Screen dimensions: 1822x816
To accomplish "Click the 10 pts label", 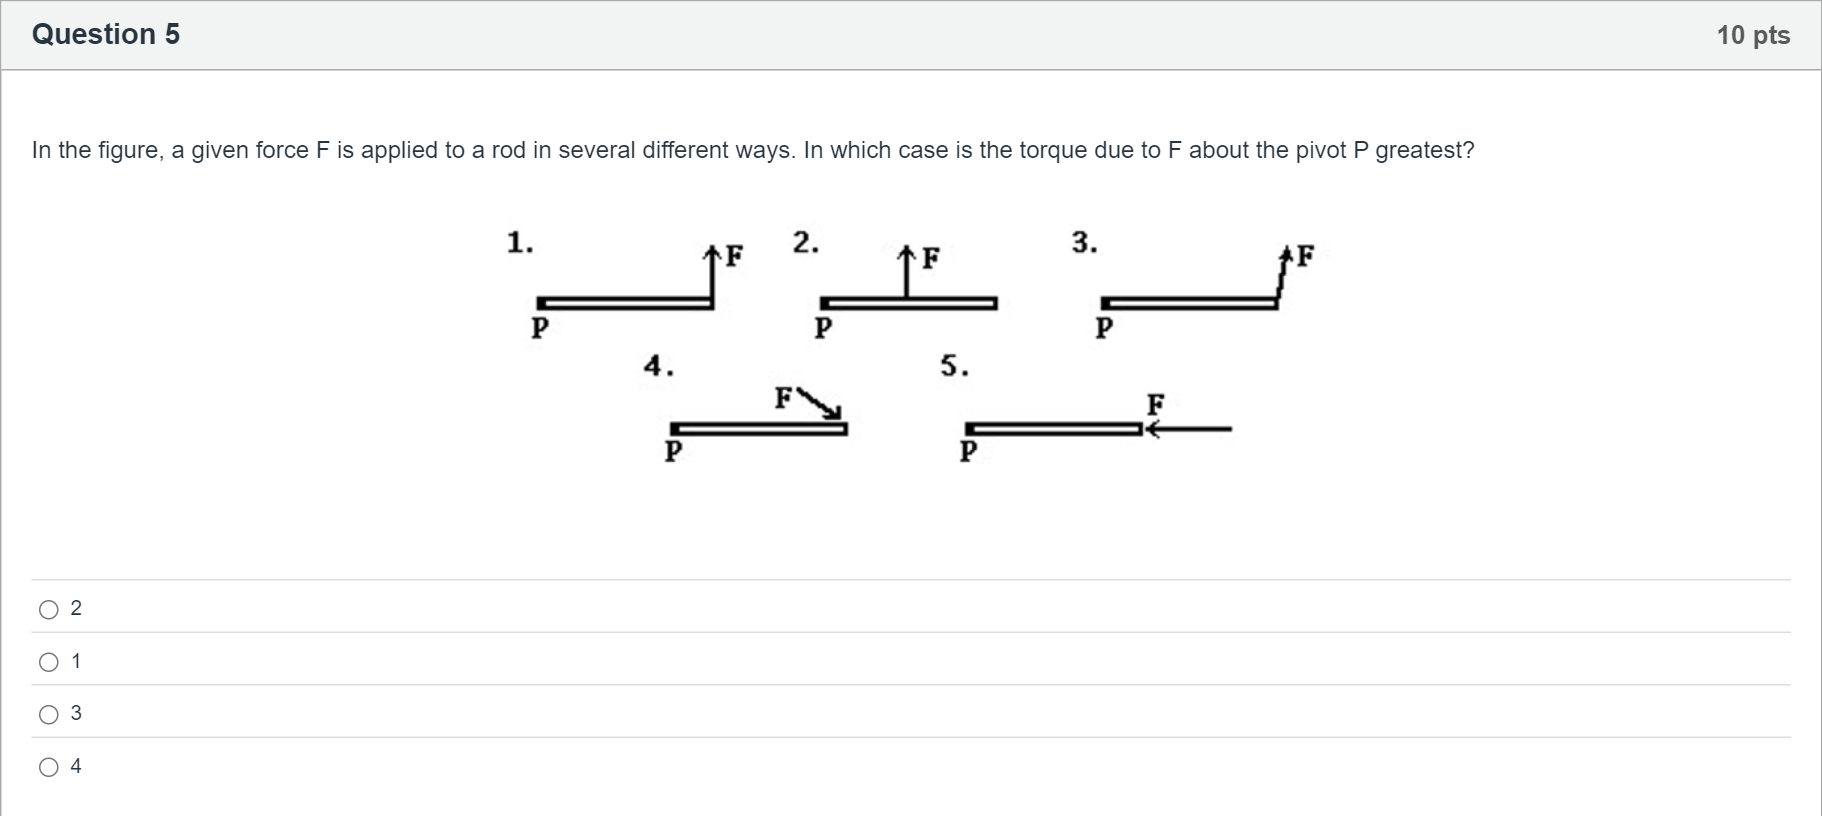I will pos(1753,35).
